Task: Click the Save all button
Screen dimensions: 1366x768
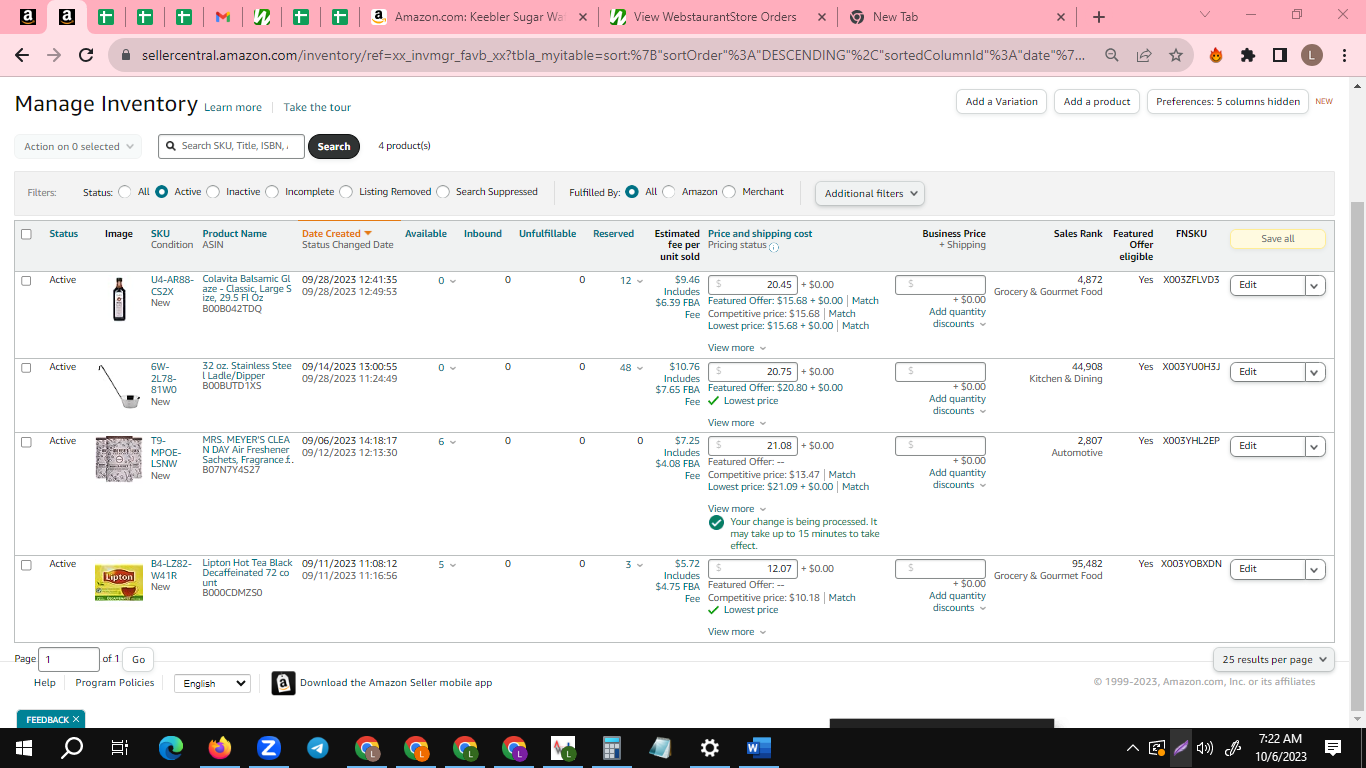Action: [x=1278, y=239]
